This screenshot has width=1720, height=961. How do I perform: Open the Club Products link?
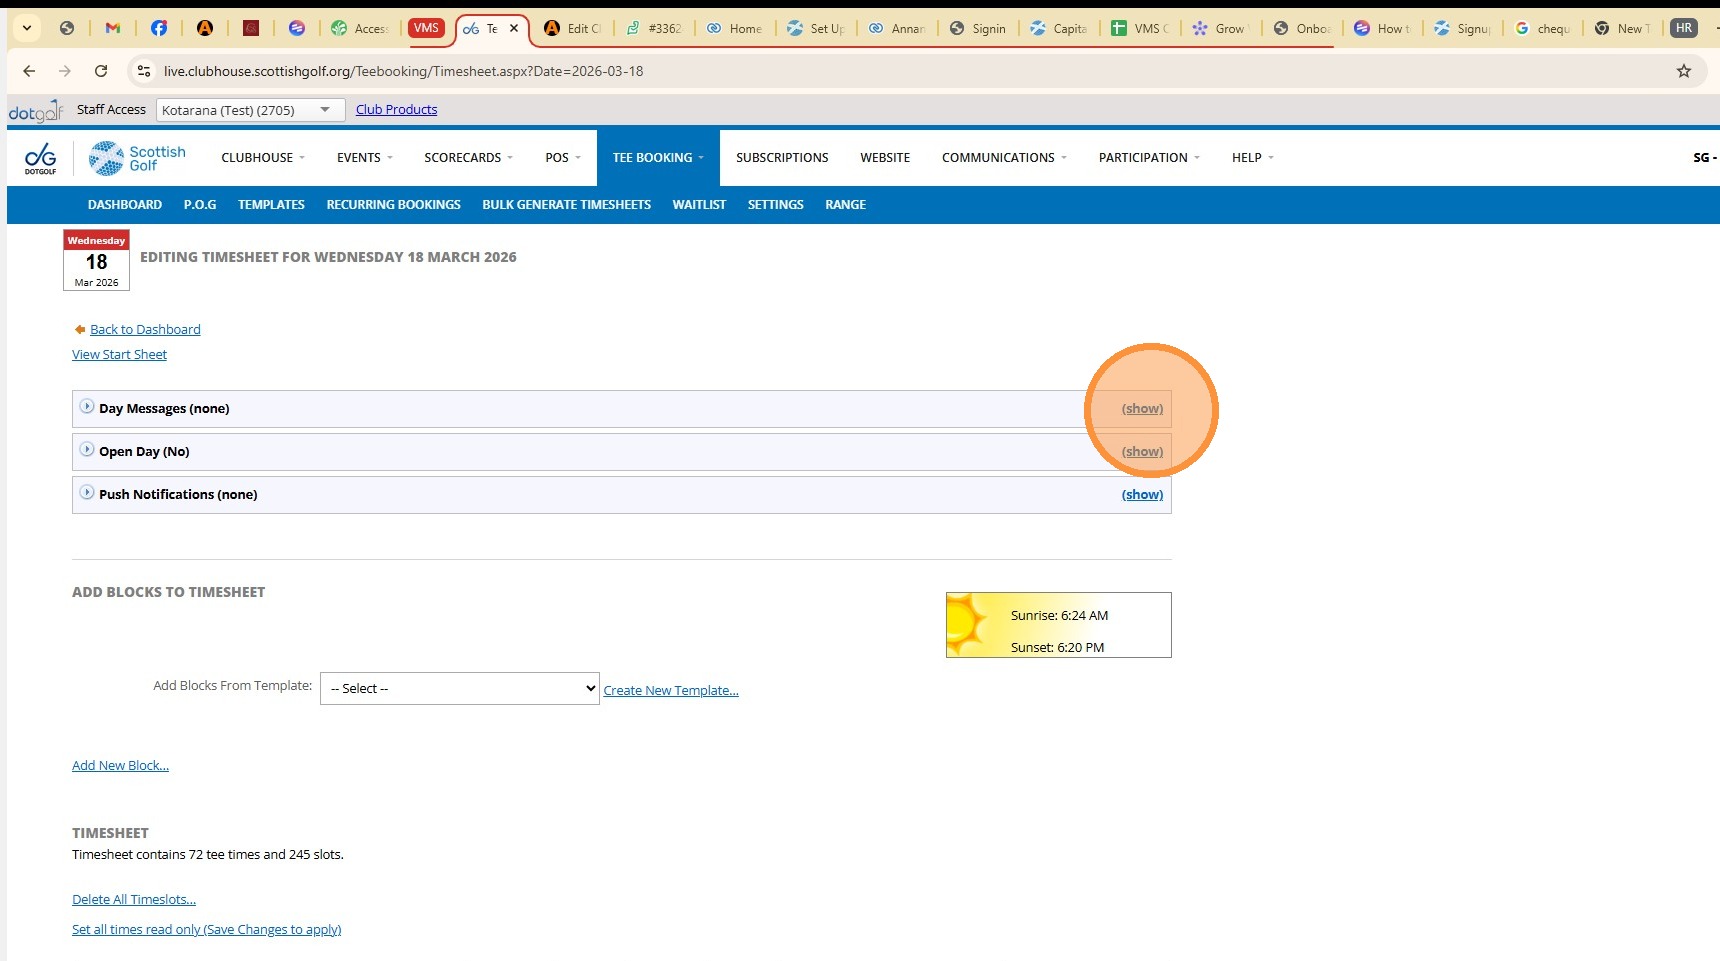tap(396, 110)
